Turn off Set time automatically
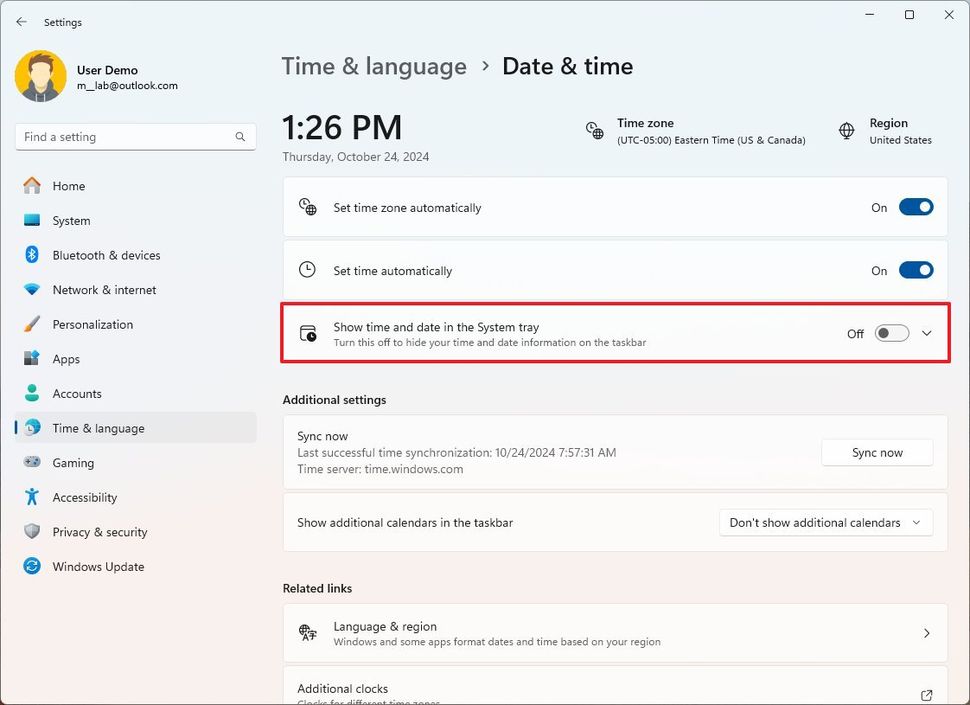This screenshot has height=705, width=970. point(916,270)
